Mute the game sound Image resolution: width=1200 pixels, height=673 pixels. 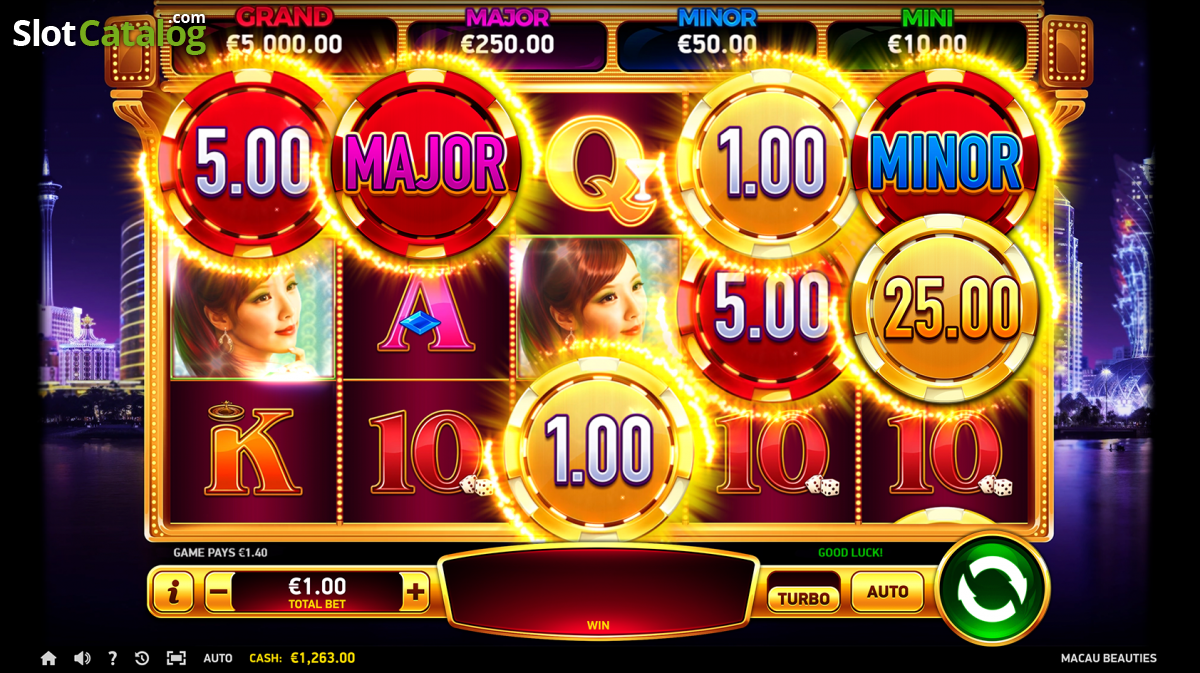[82, 658]
